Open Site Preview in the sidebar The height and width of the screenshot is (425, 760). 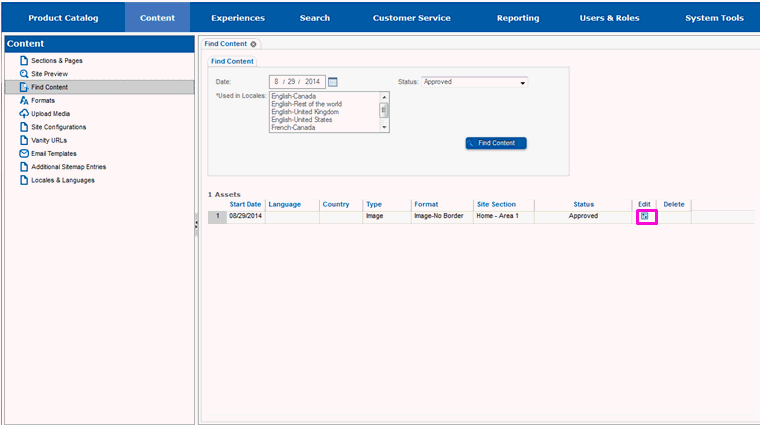[x=49, y=74]
